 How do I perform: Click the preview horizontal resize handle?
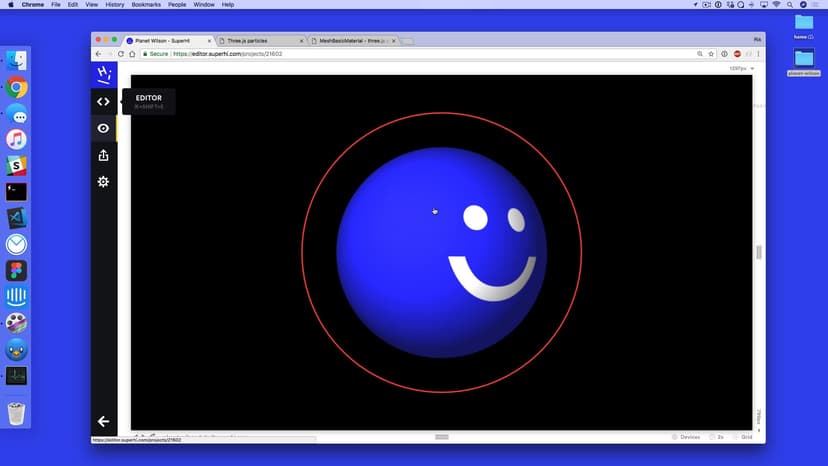441,437
